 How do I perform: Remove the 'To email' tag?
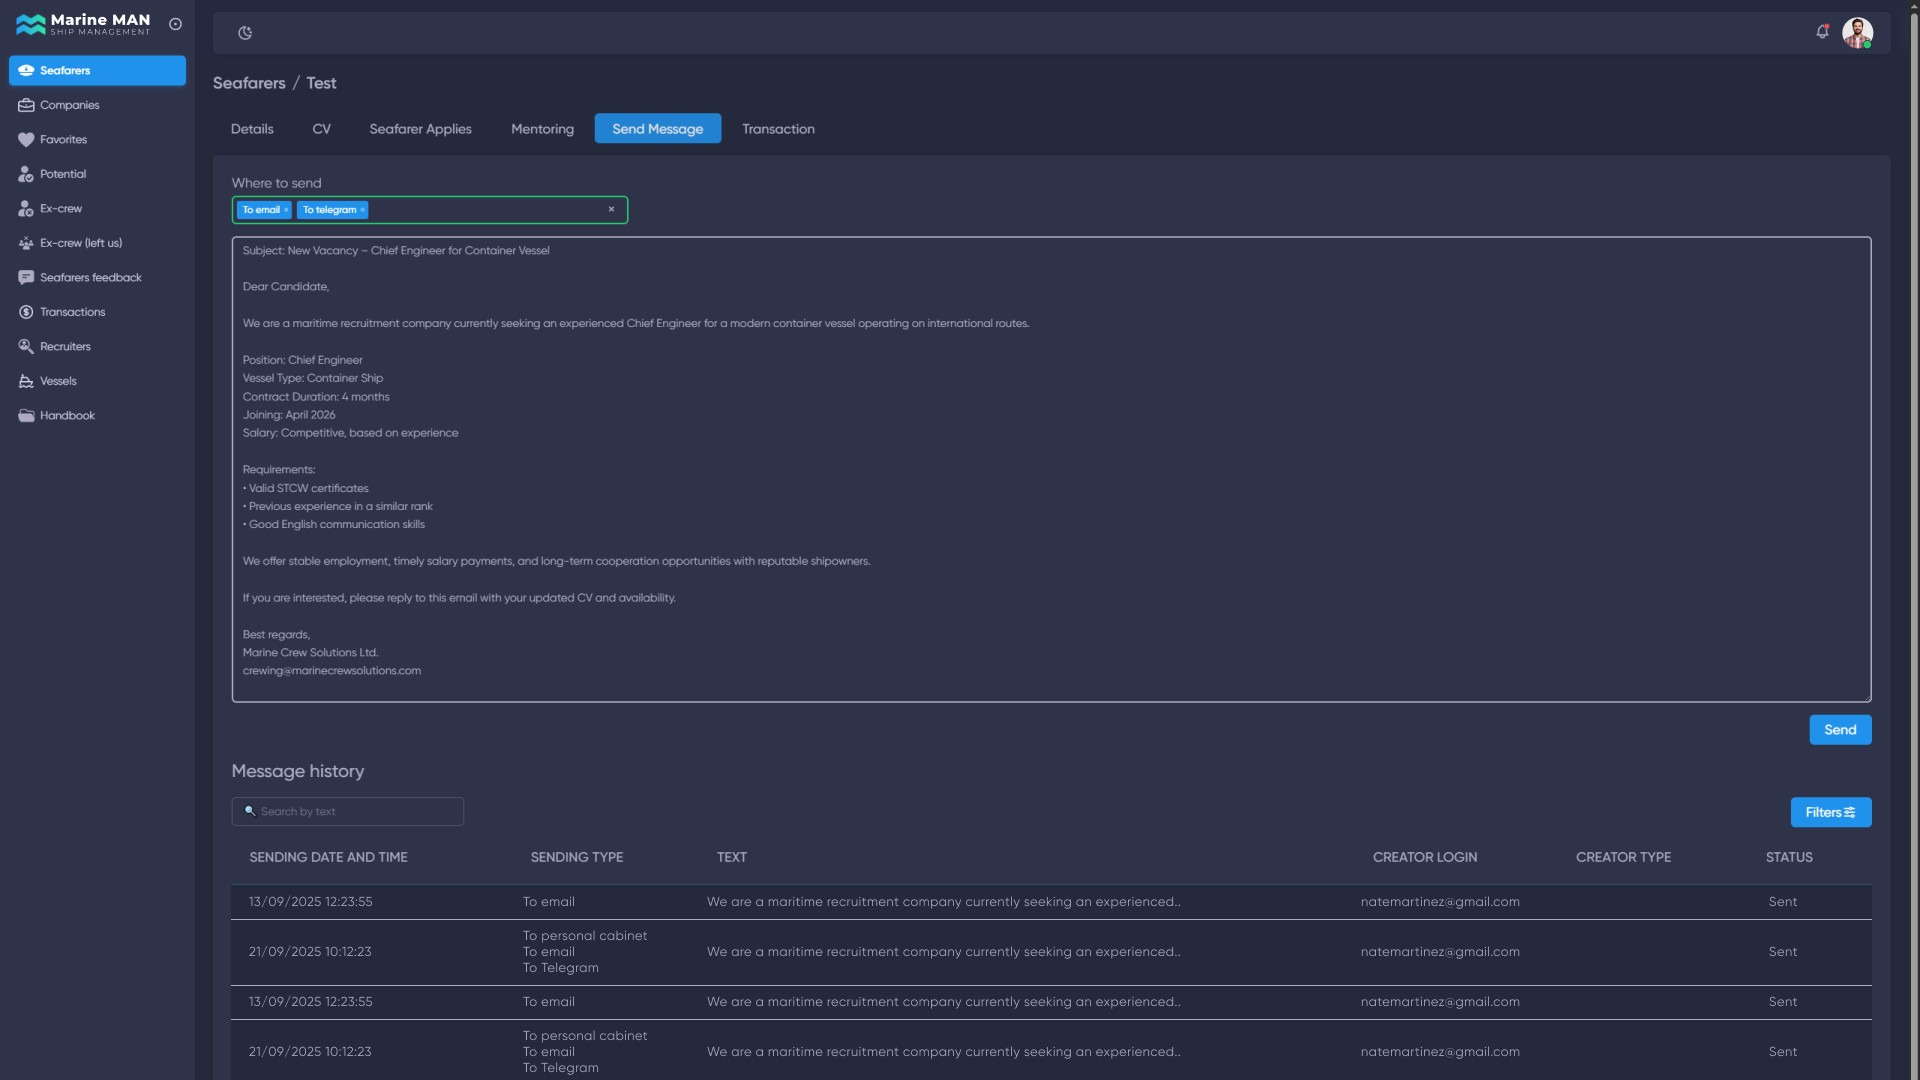tap(286, 210)
